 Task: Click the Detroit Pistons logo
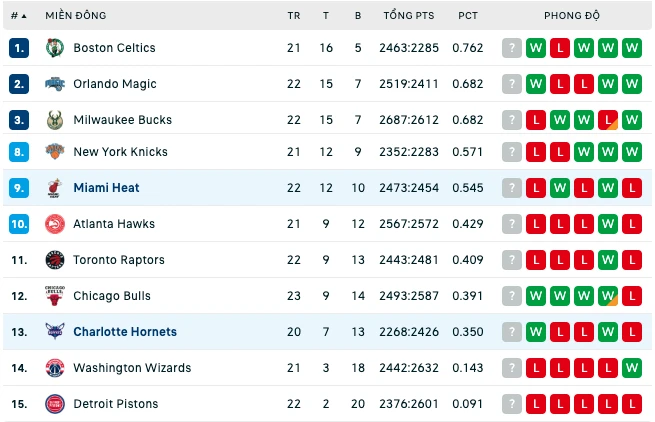point(55,404)
